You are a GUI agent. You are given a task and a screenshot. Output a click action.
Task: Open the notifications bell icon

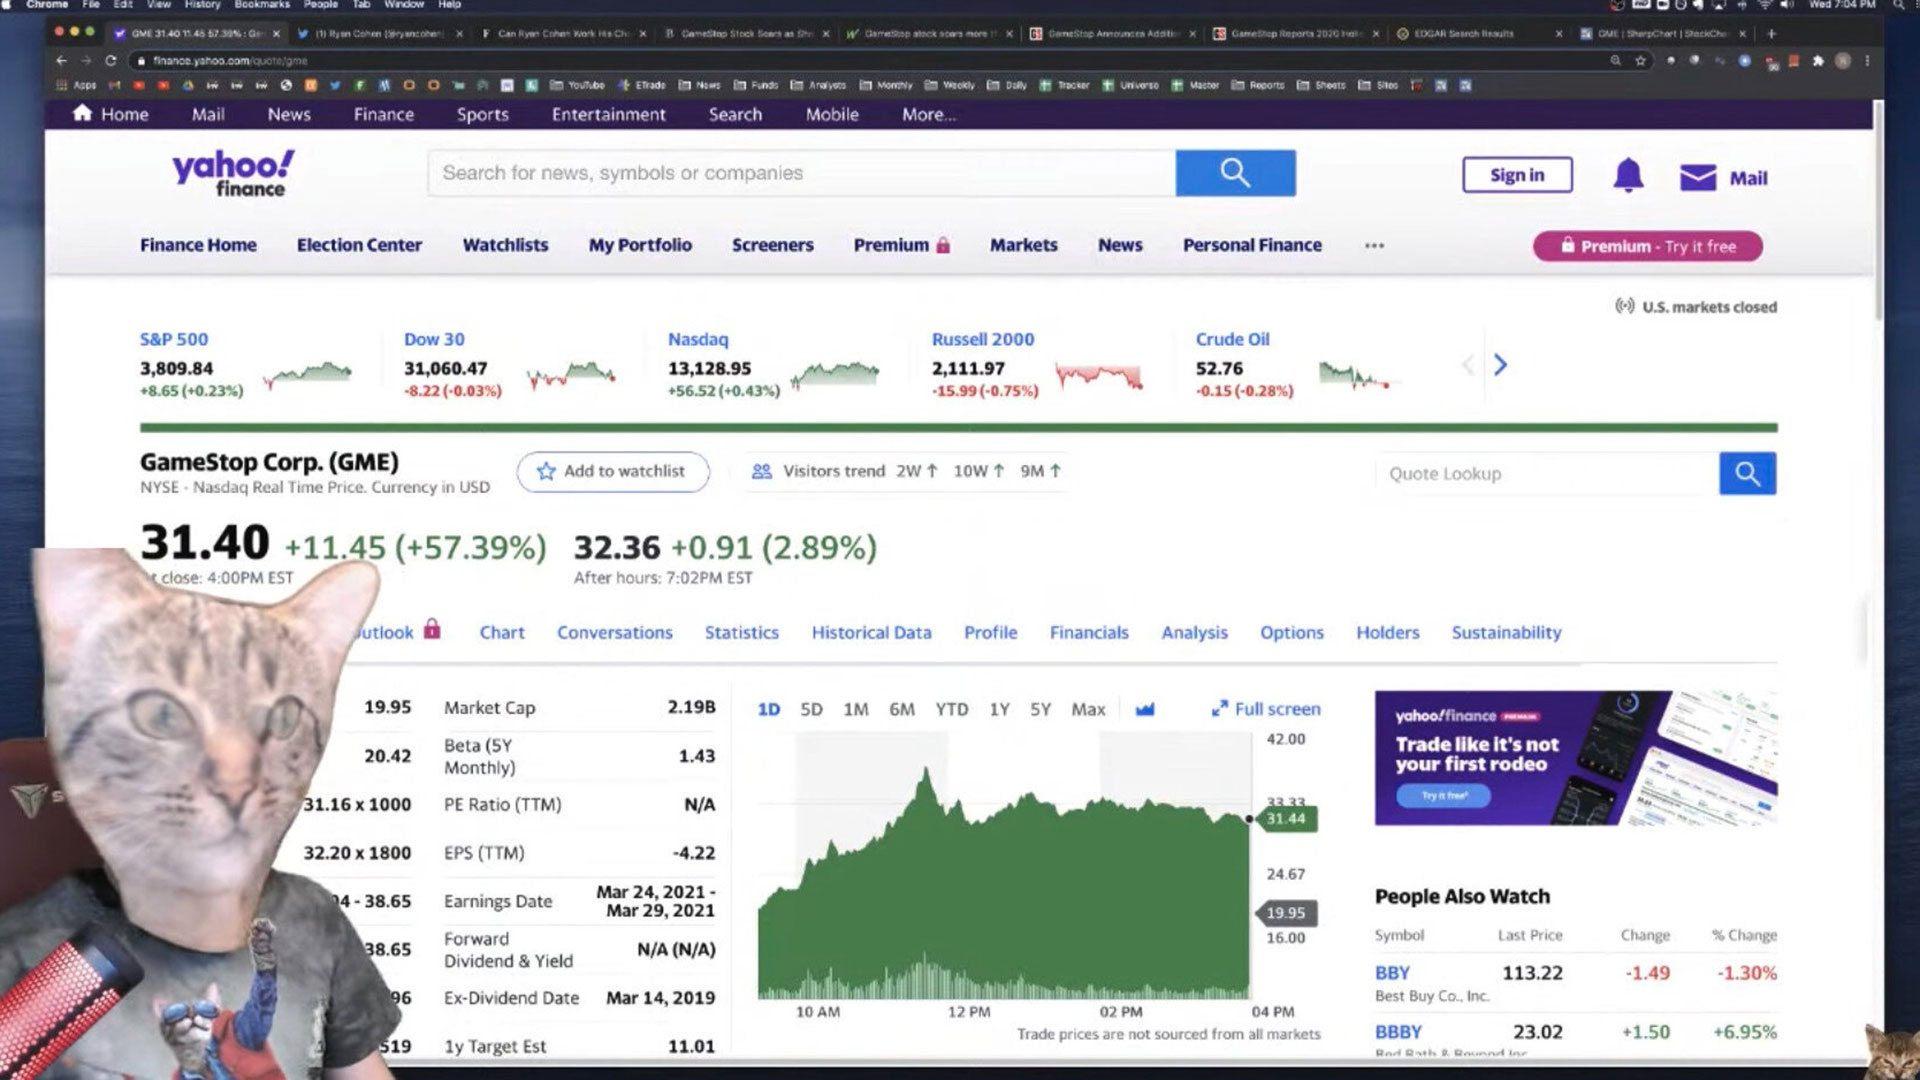[1628, 176]
